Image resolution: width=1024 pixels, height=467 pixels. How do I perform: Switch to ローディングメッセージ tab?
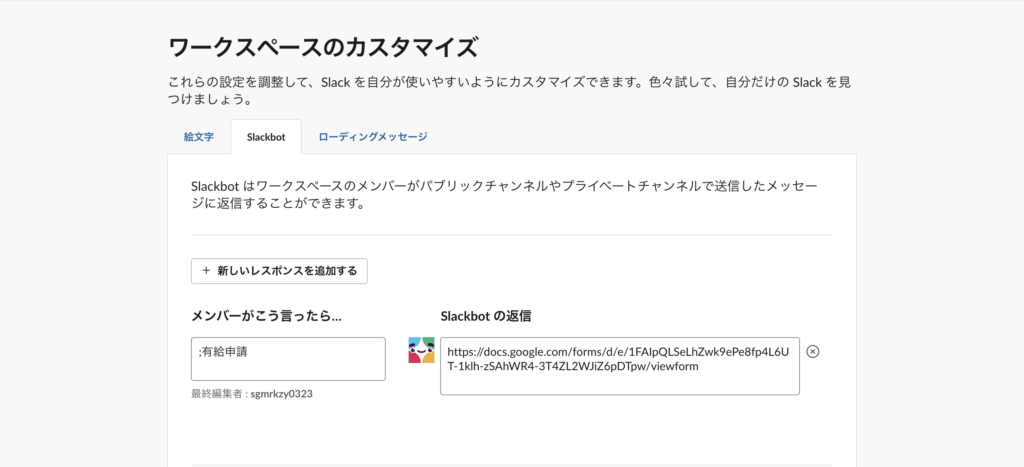[x=373, y=137]
